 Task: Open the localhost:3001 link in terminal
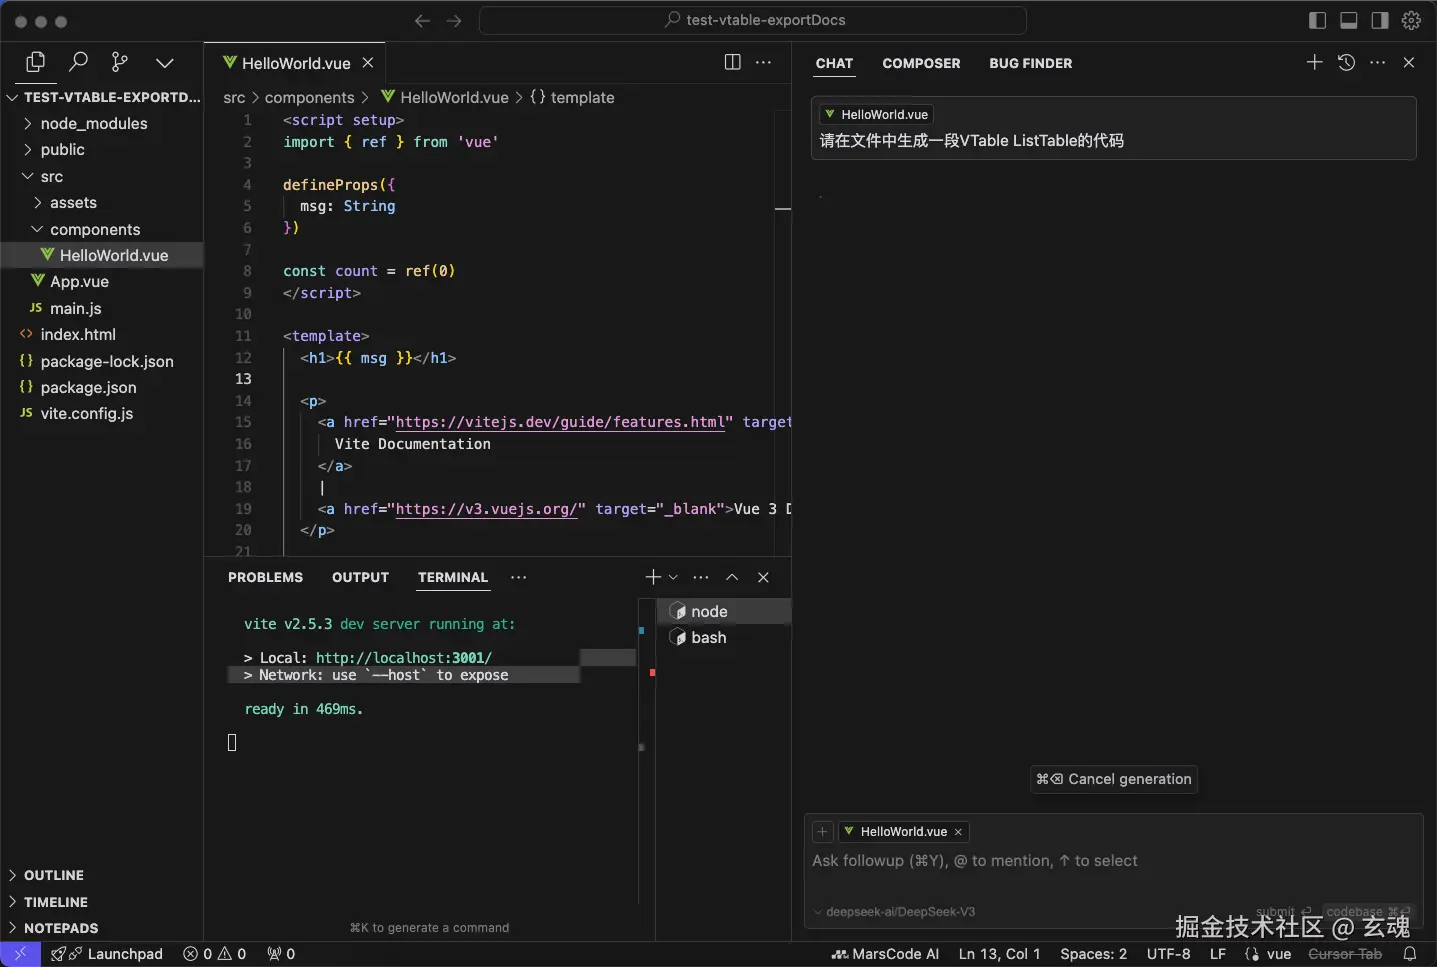(403, 658)
